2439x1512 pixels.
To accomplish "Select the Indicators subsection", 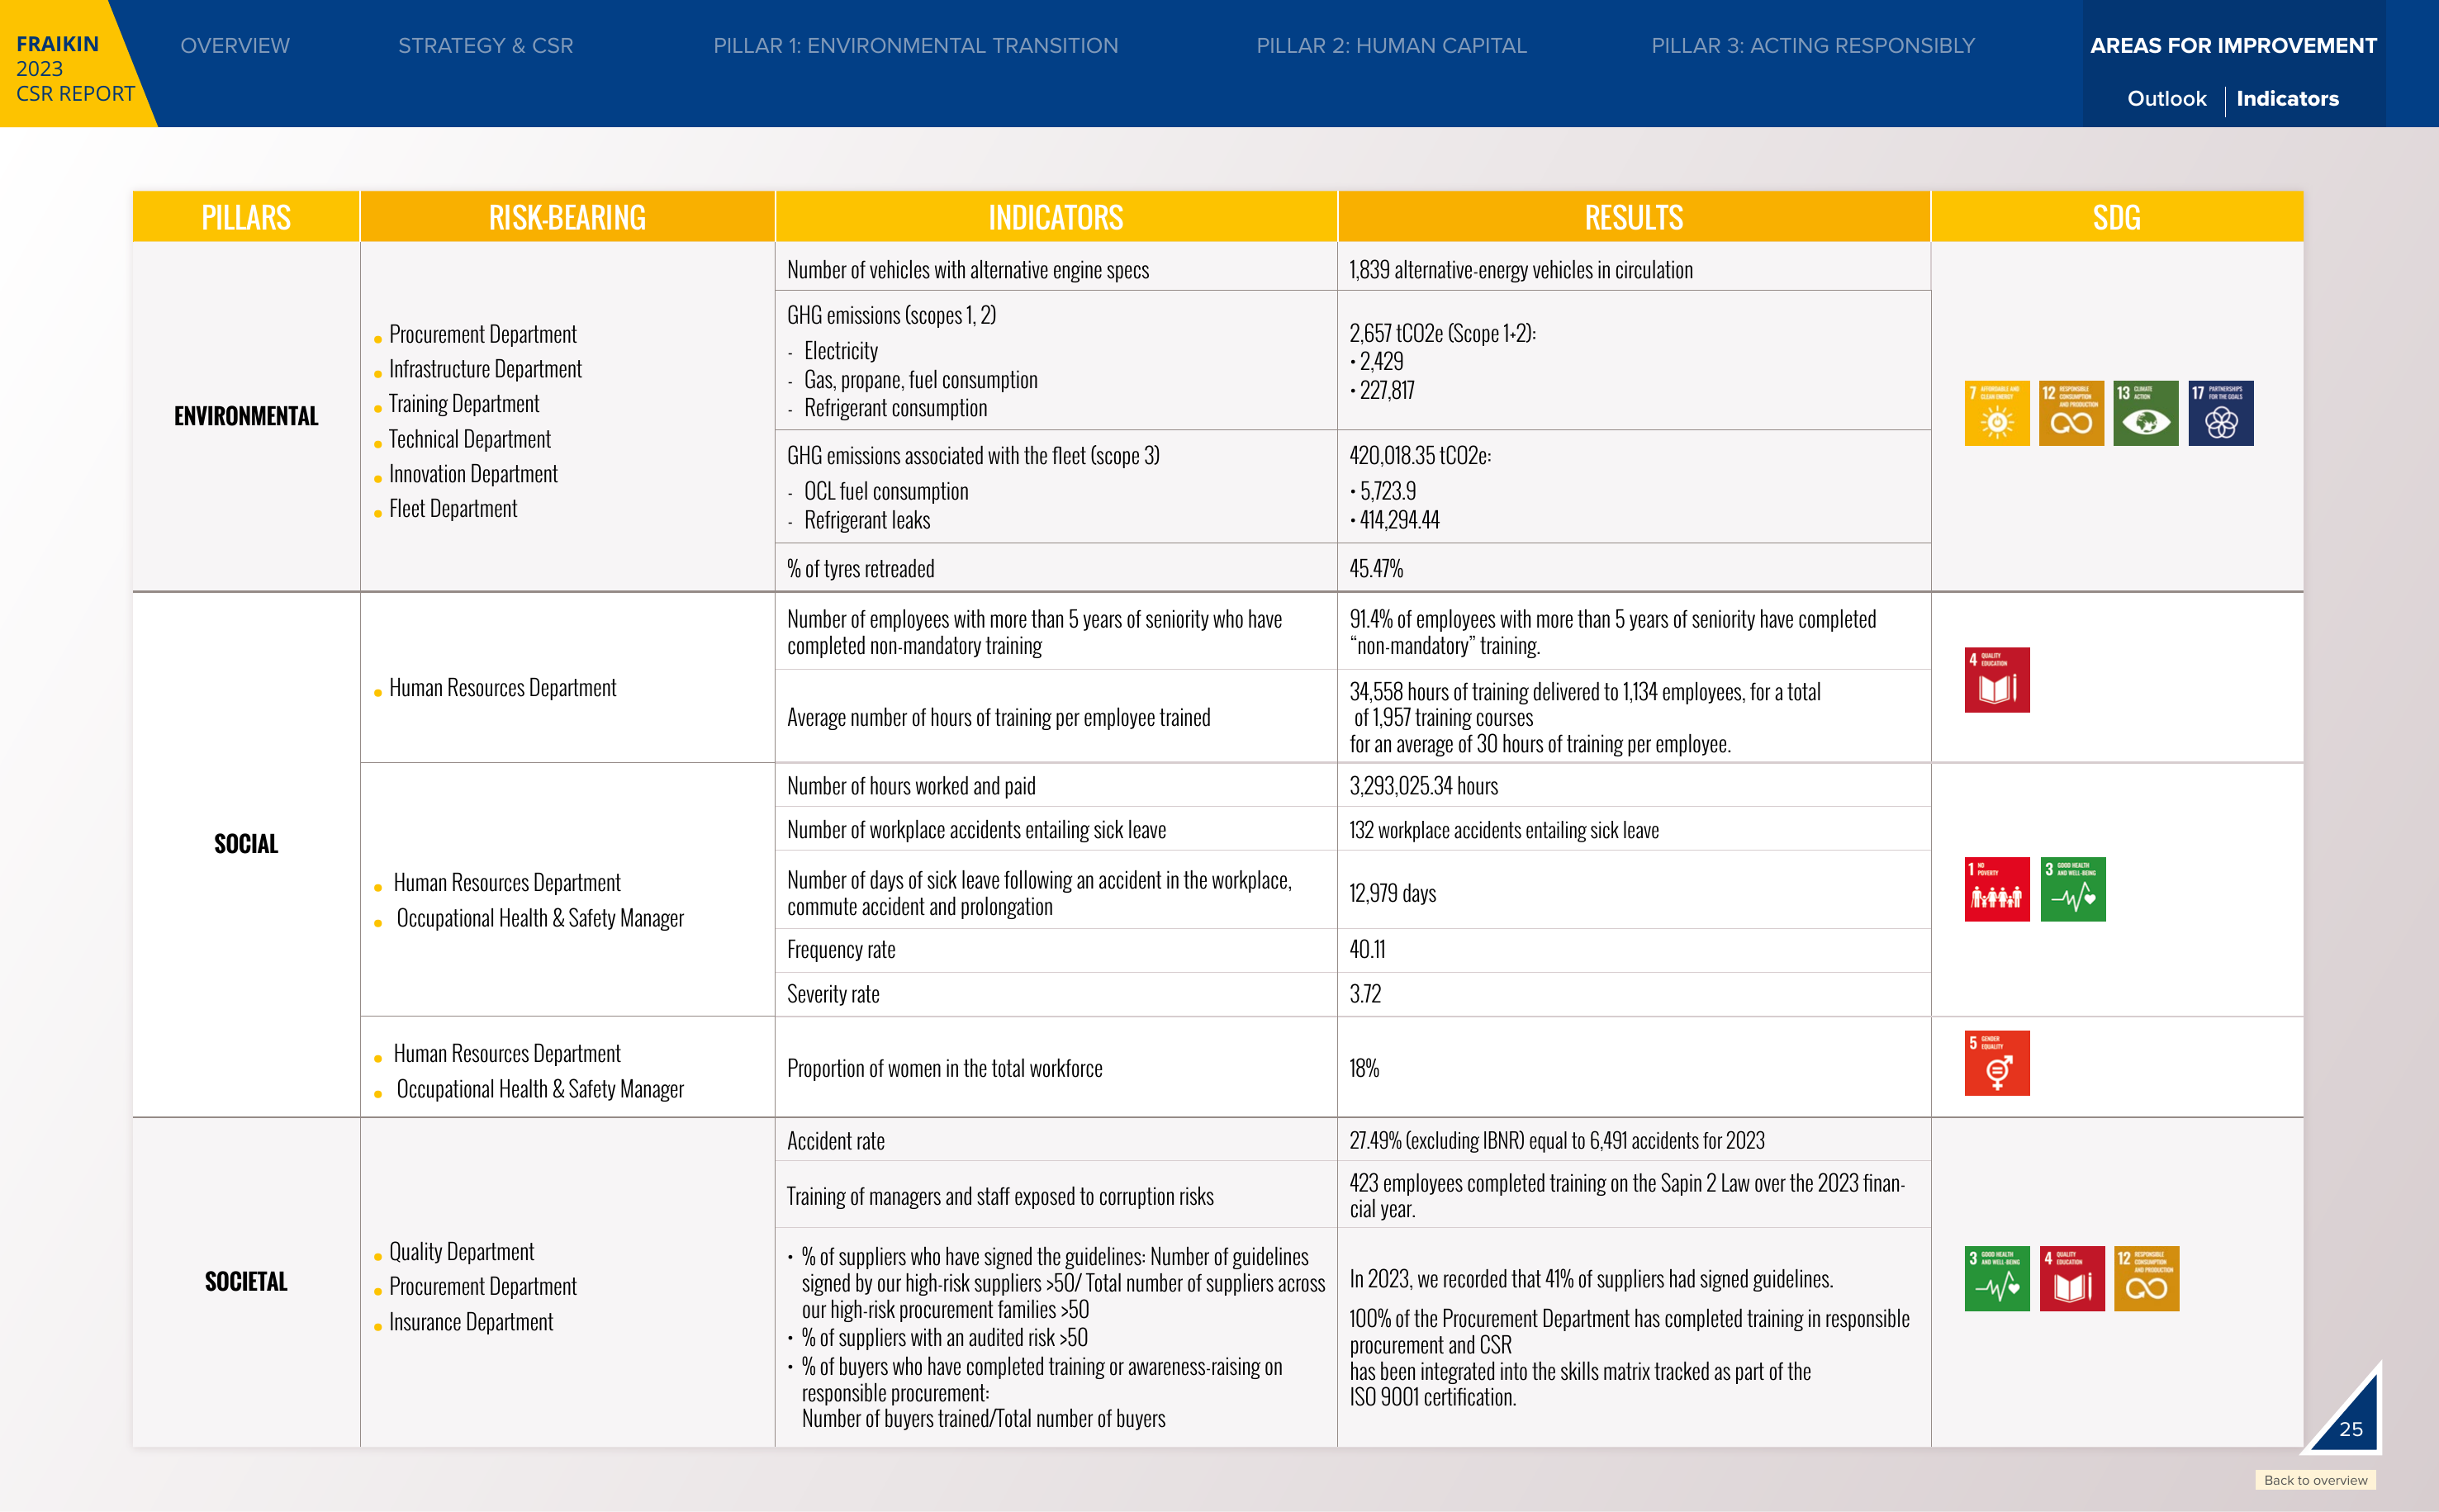I will click(2287, 99).
